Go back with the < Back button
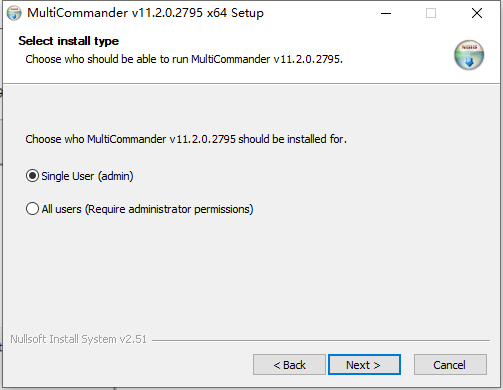503x390 pixels. (x=289, y=365)
